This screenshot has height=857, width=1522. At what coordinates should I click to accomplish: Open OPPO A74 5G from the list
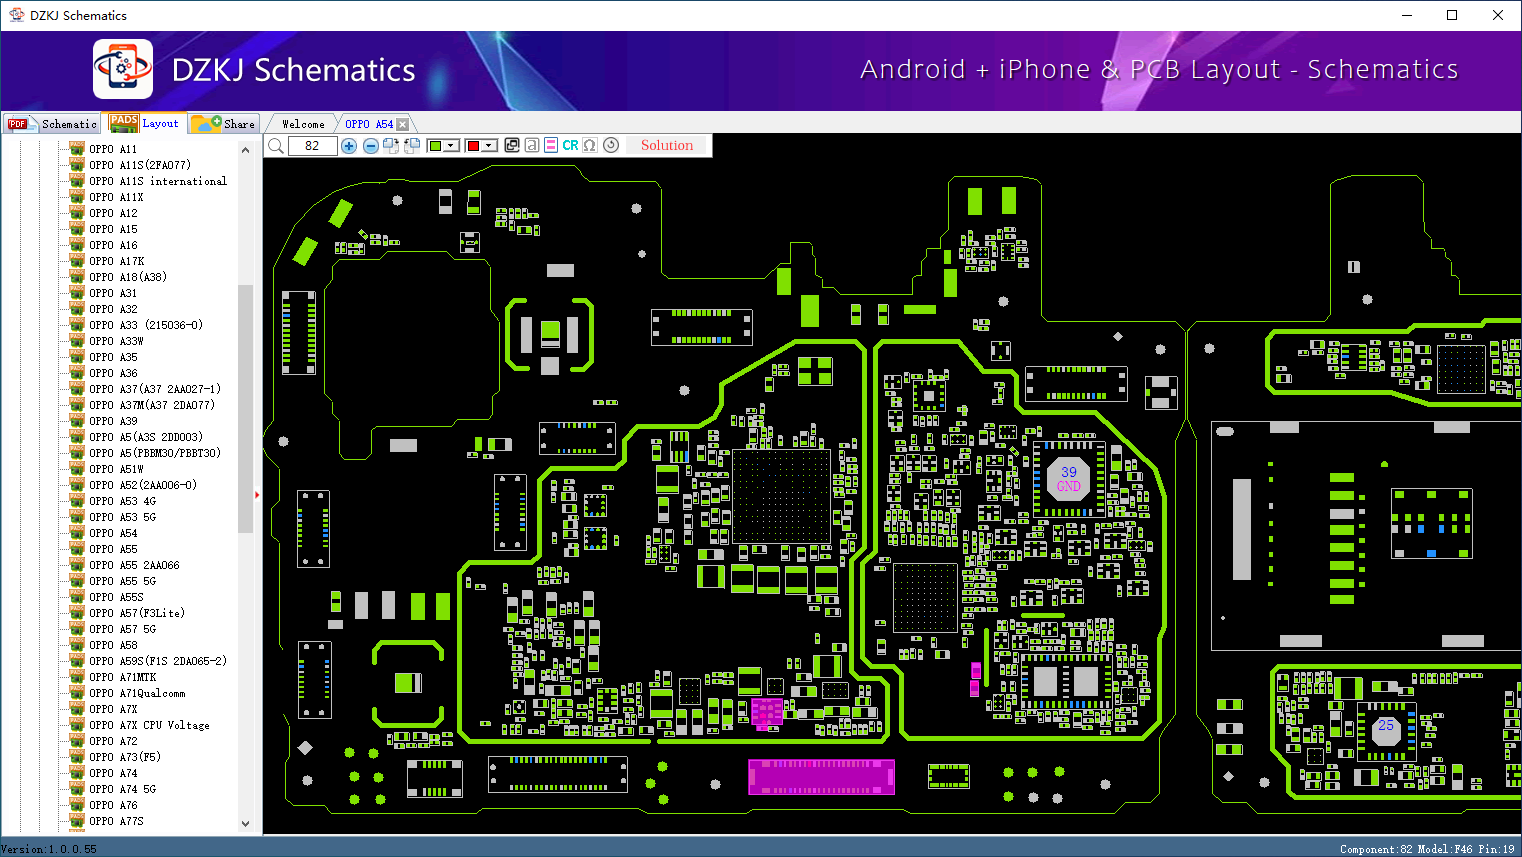coord(123,789)
